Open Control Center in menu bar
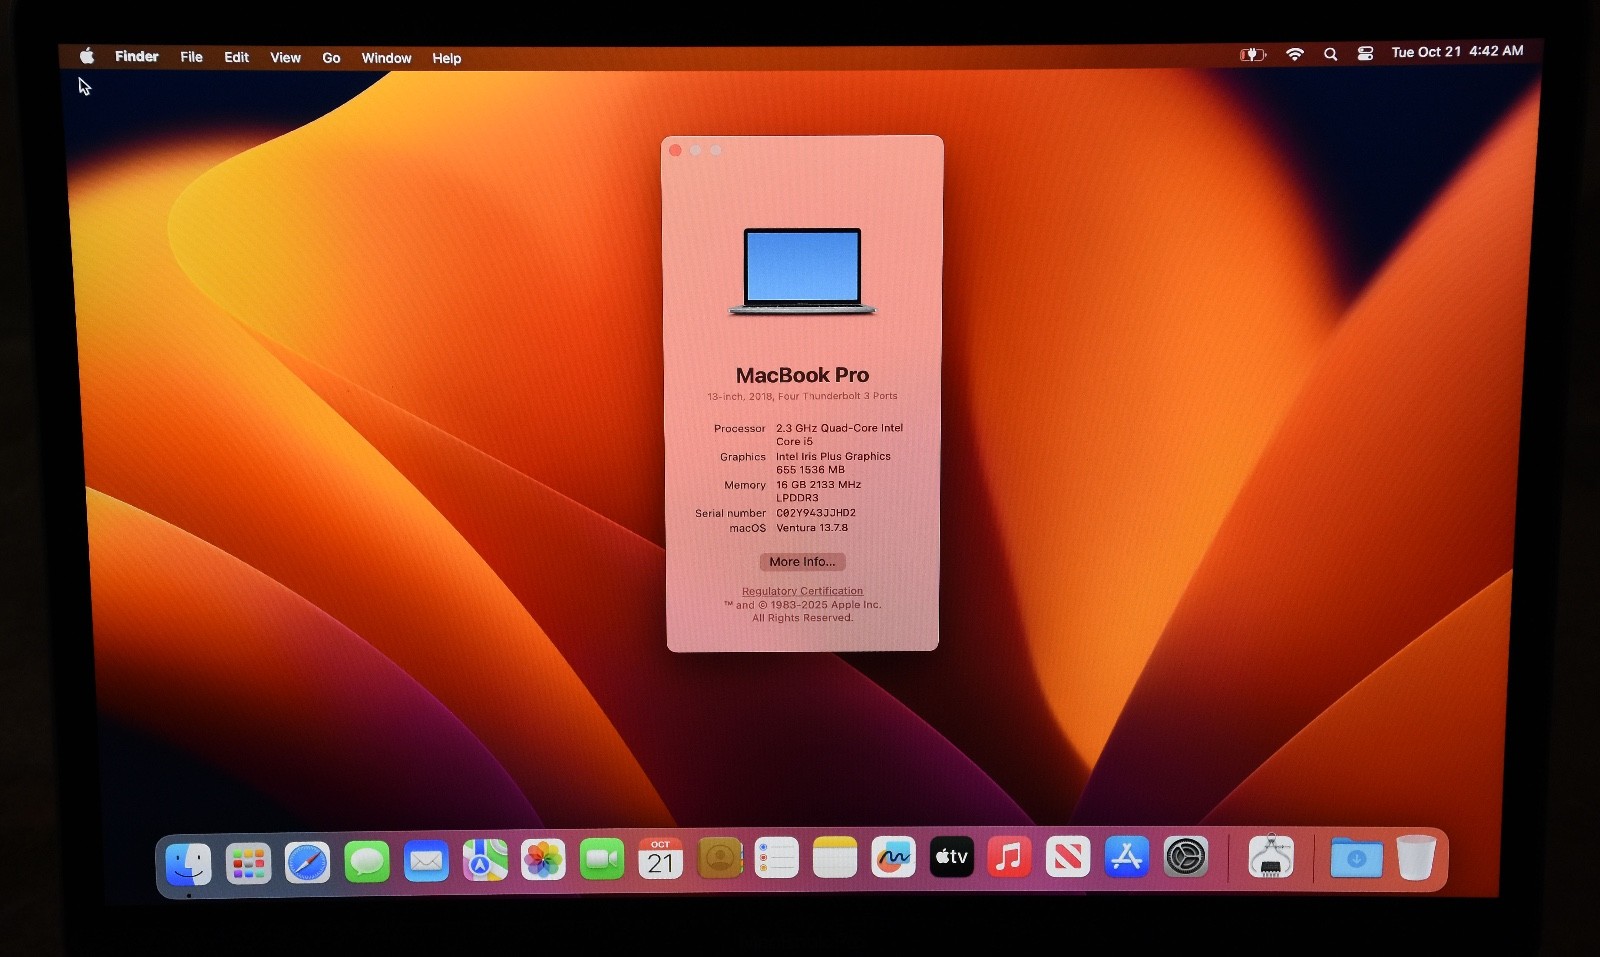 (x=1365, y=54)
